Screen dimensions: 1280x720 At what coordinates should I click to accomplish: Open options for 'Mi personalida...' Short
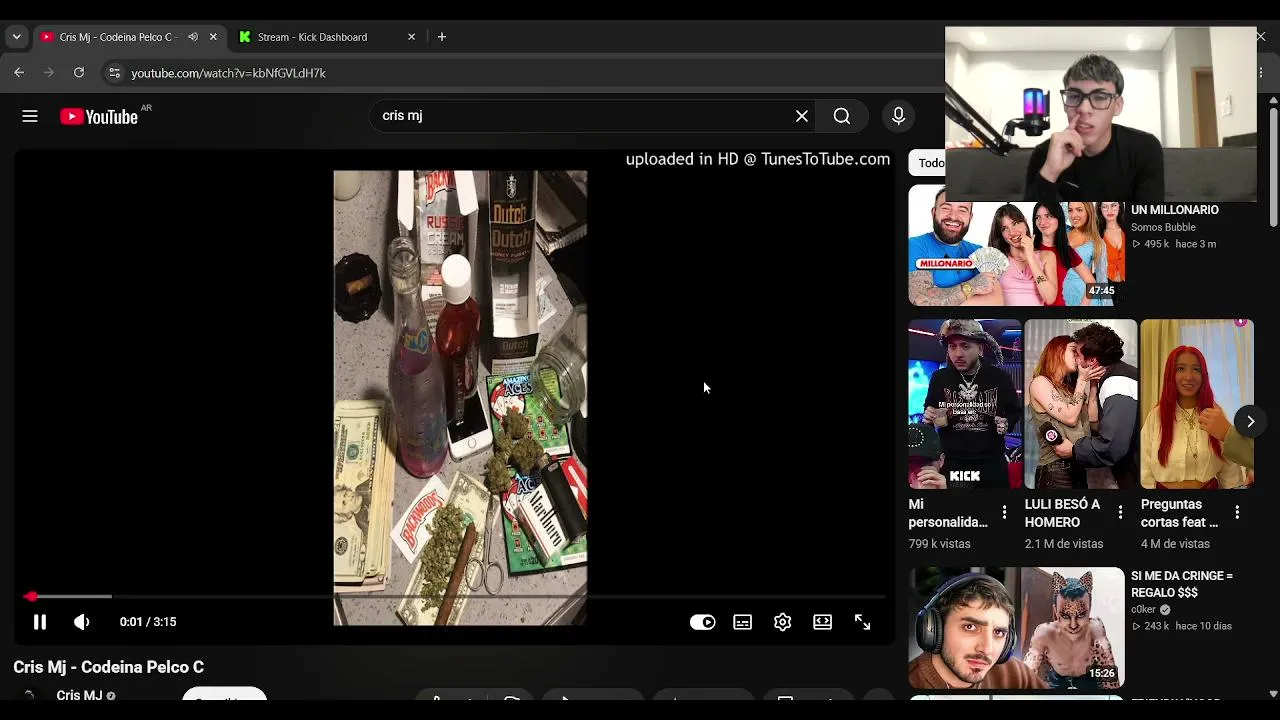tap(1004, 512)
